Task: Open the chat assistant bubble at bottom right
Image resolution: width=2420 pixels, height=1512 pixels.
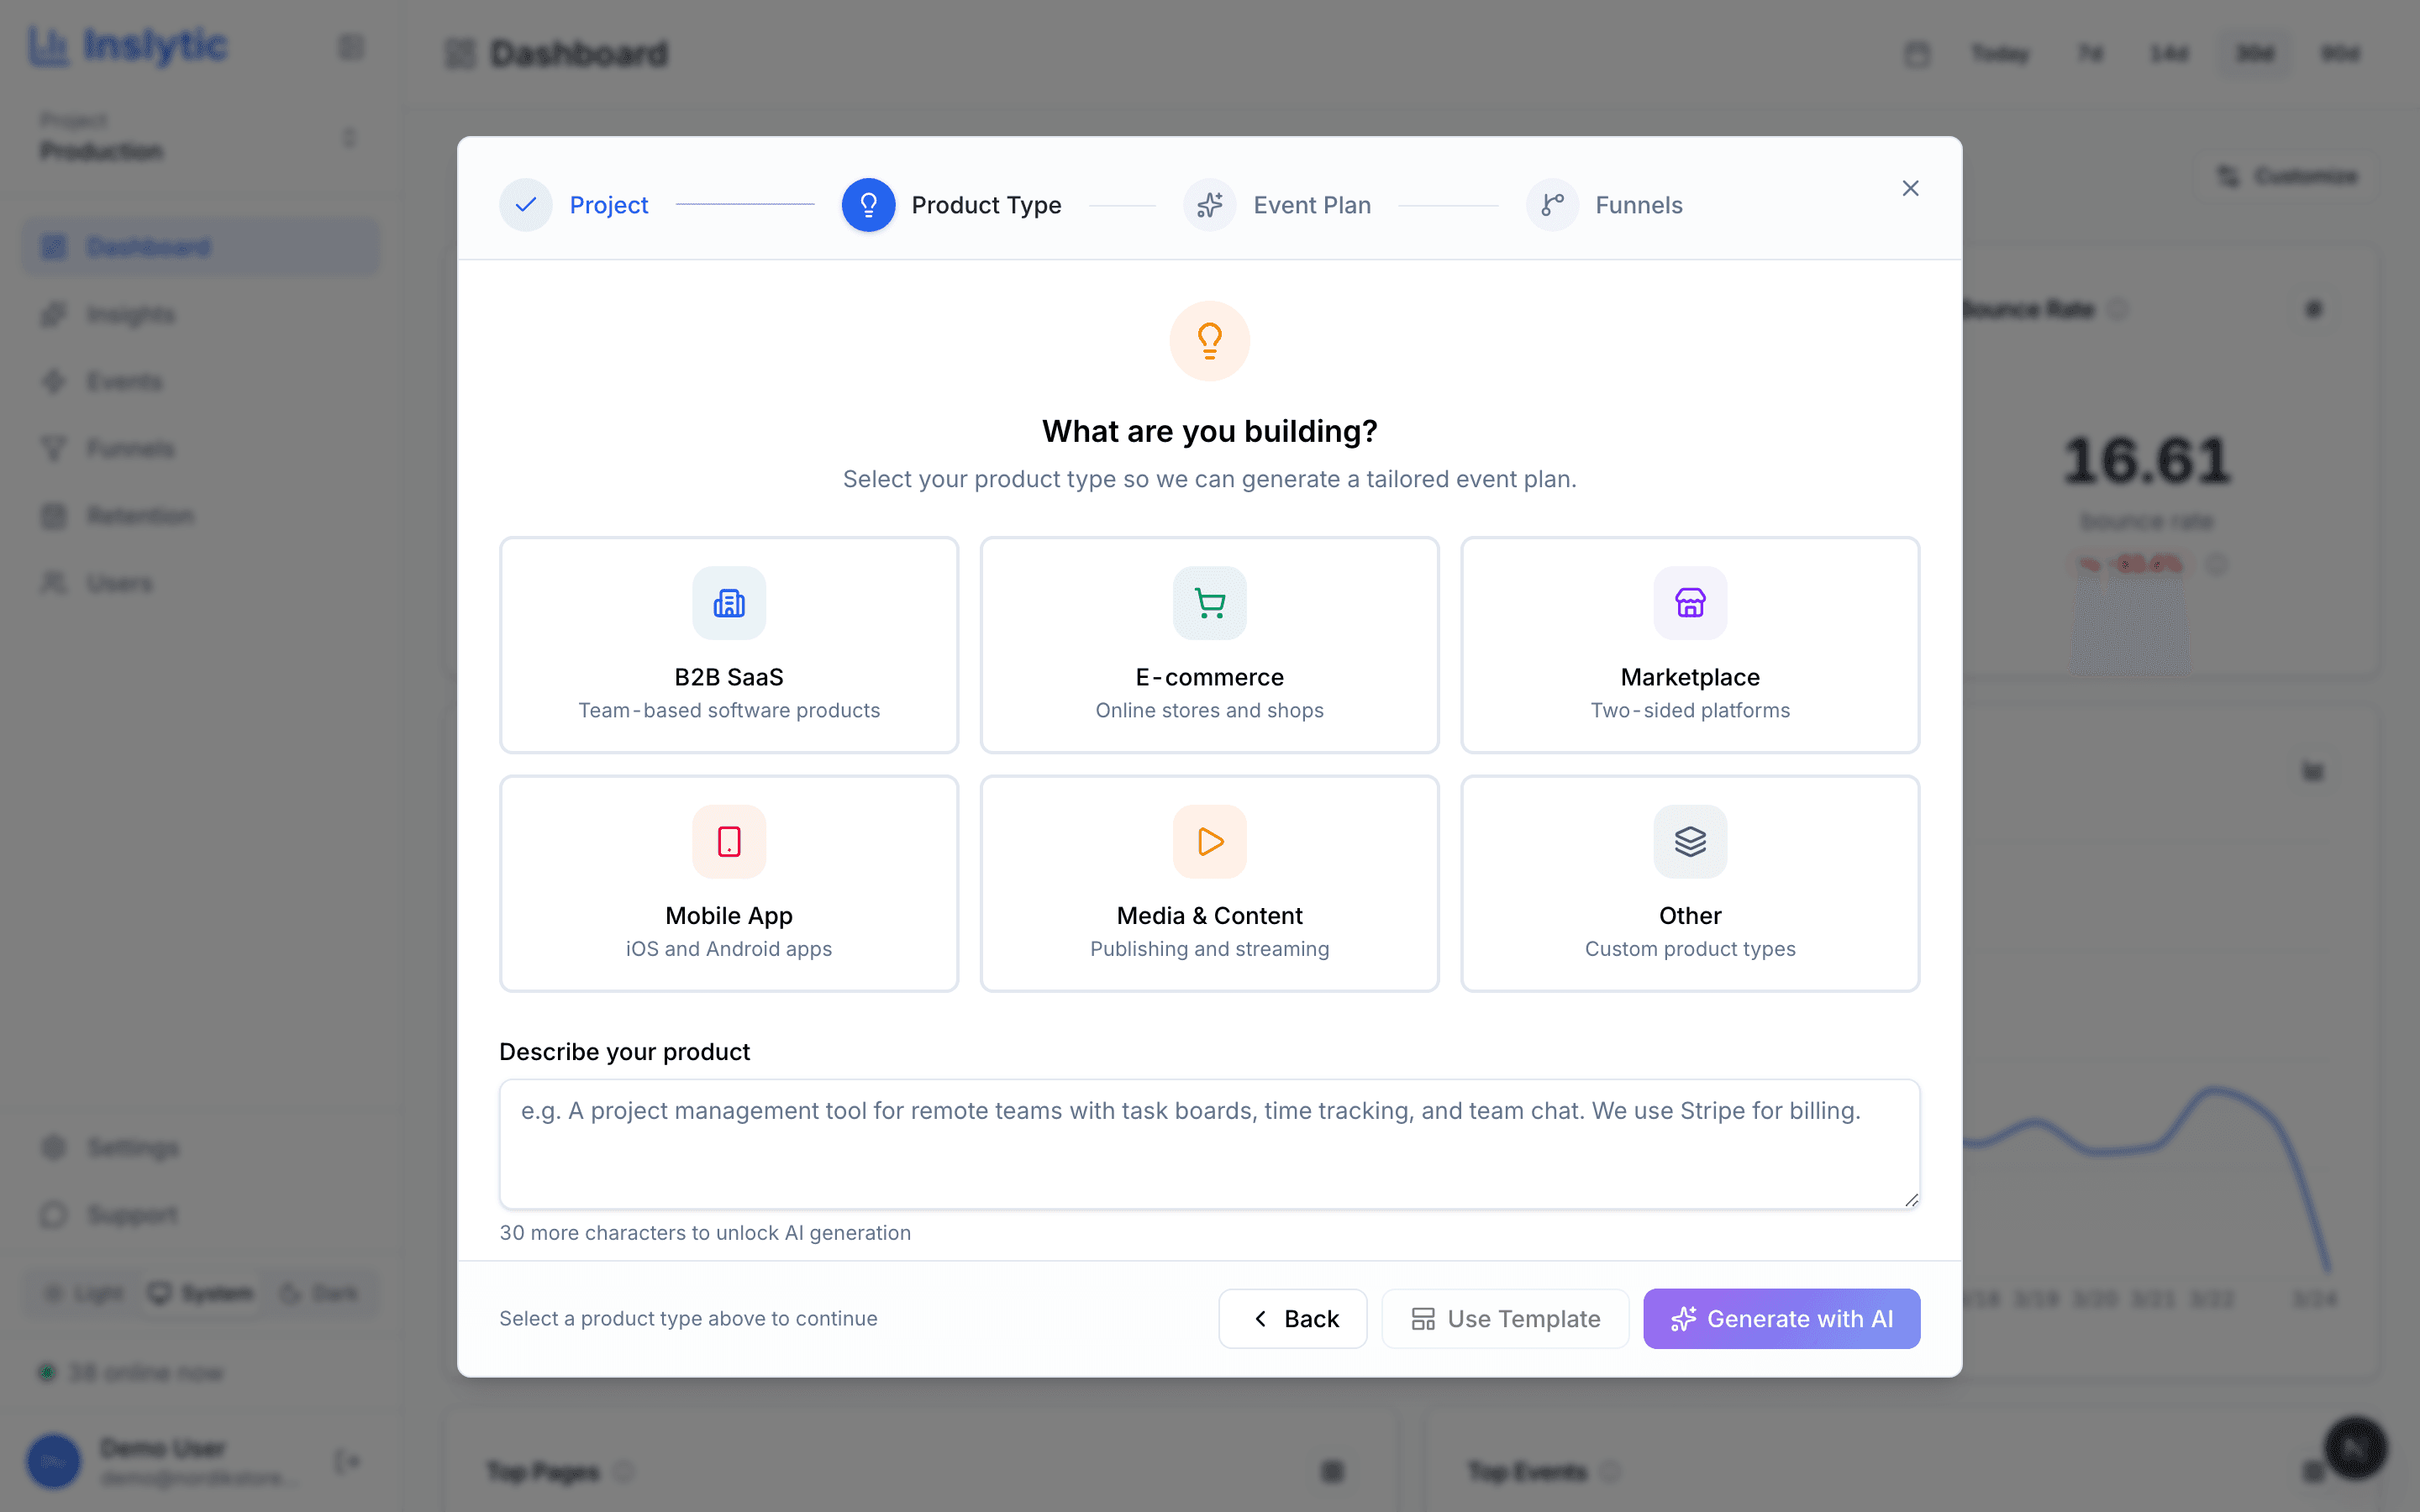Action: [2355, 1447]
